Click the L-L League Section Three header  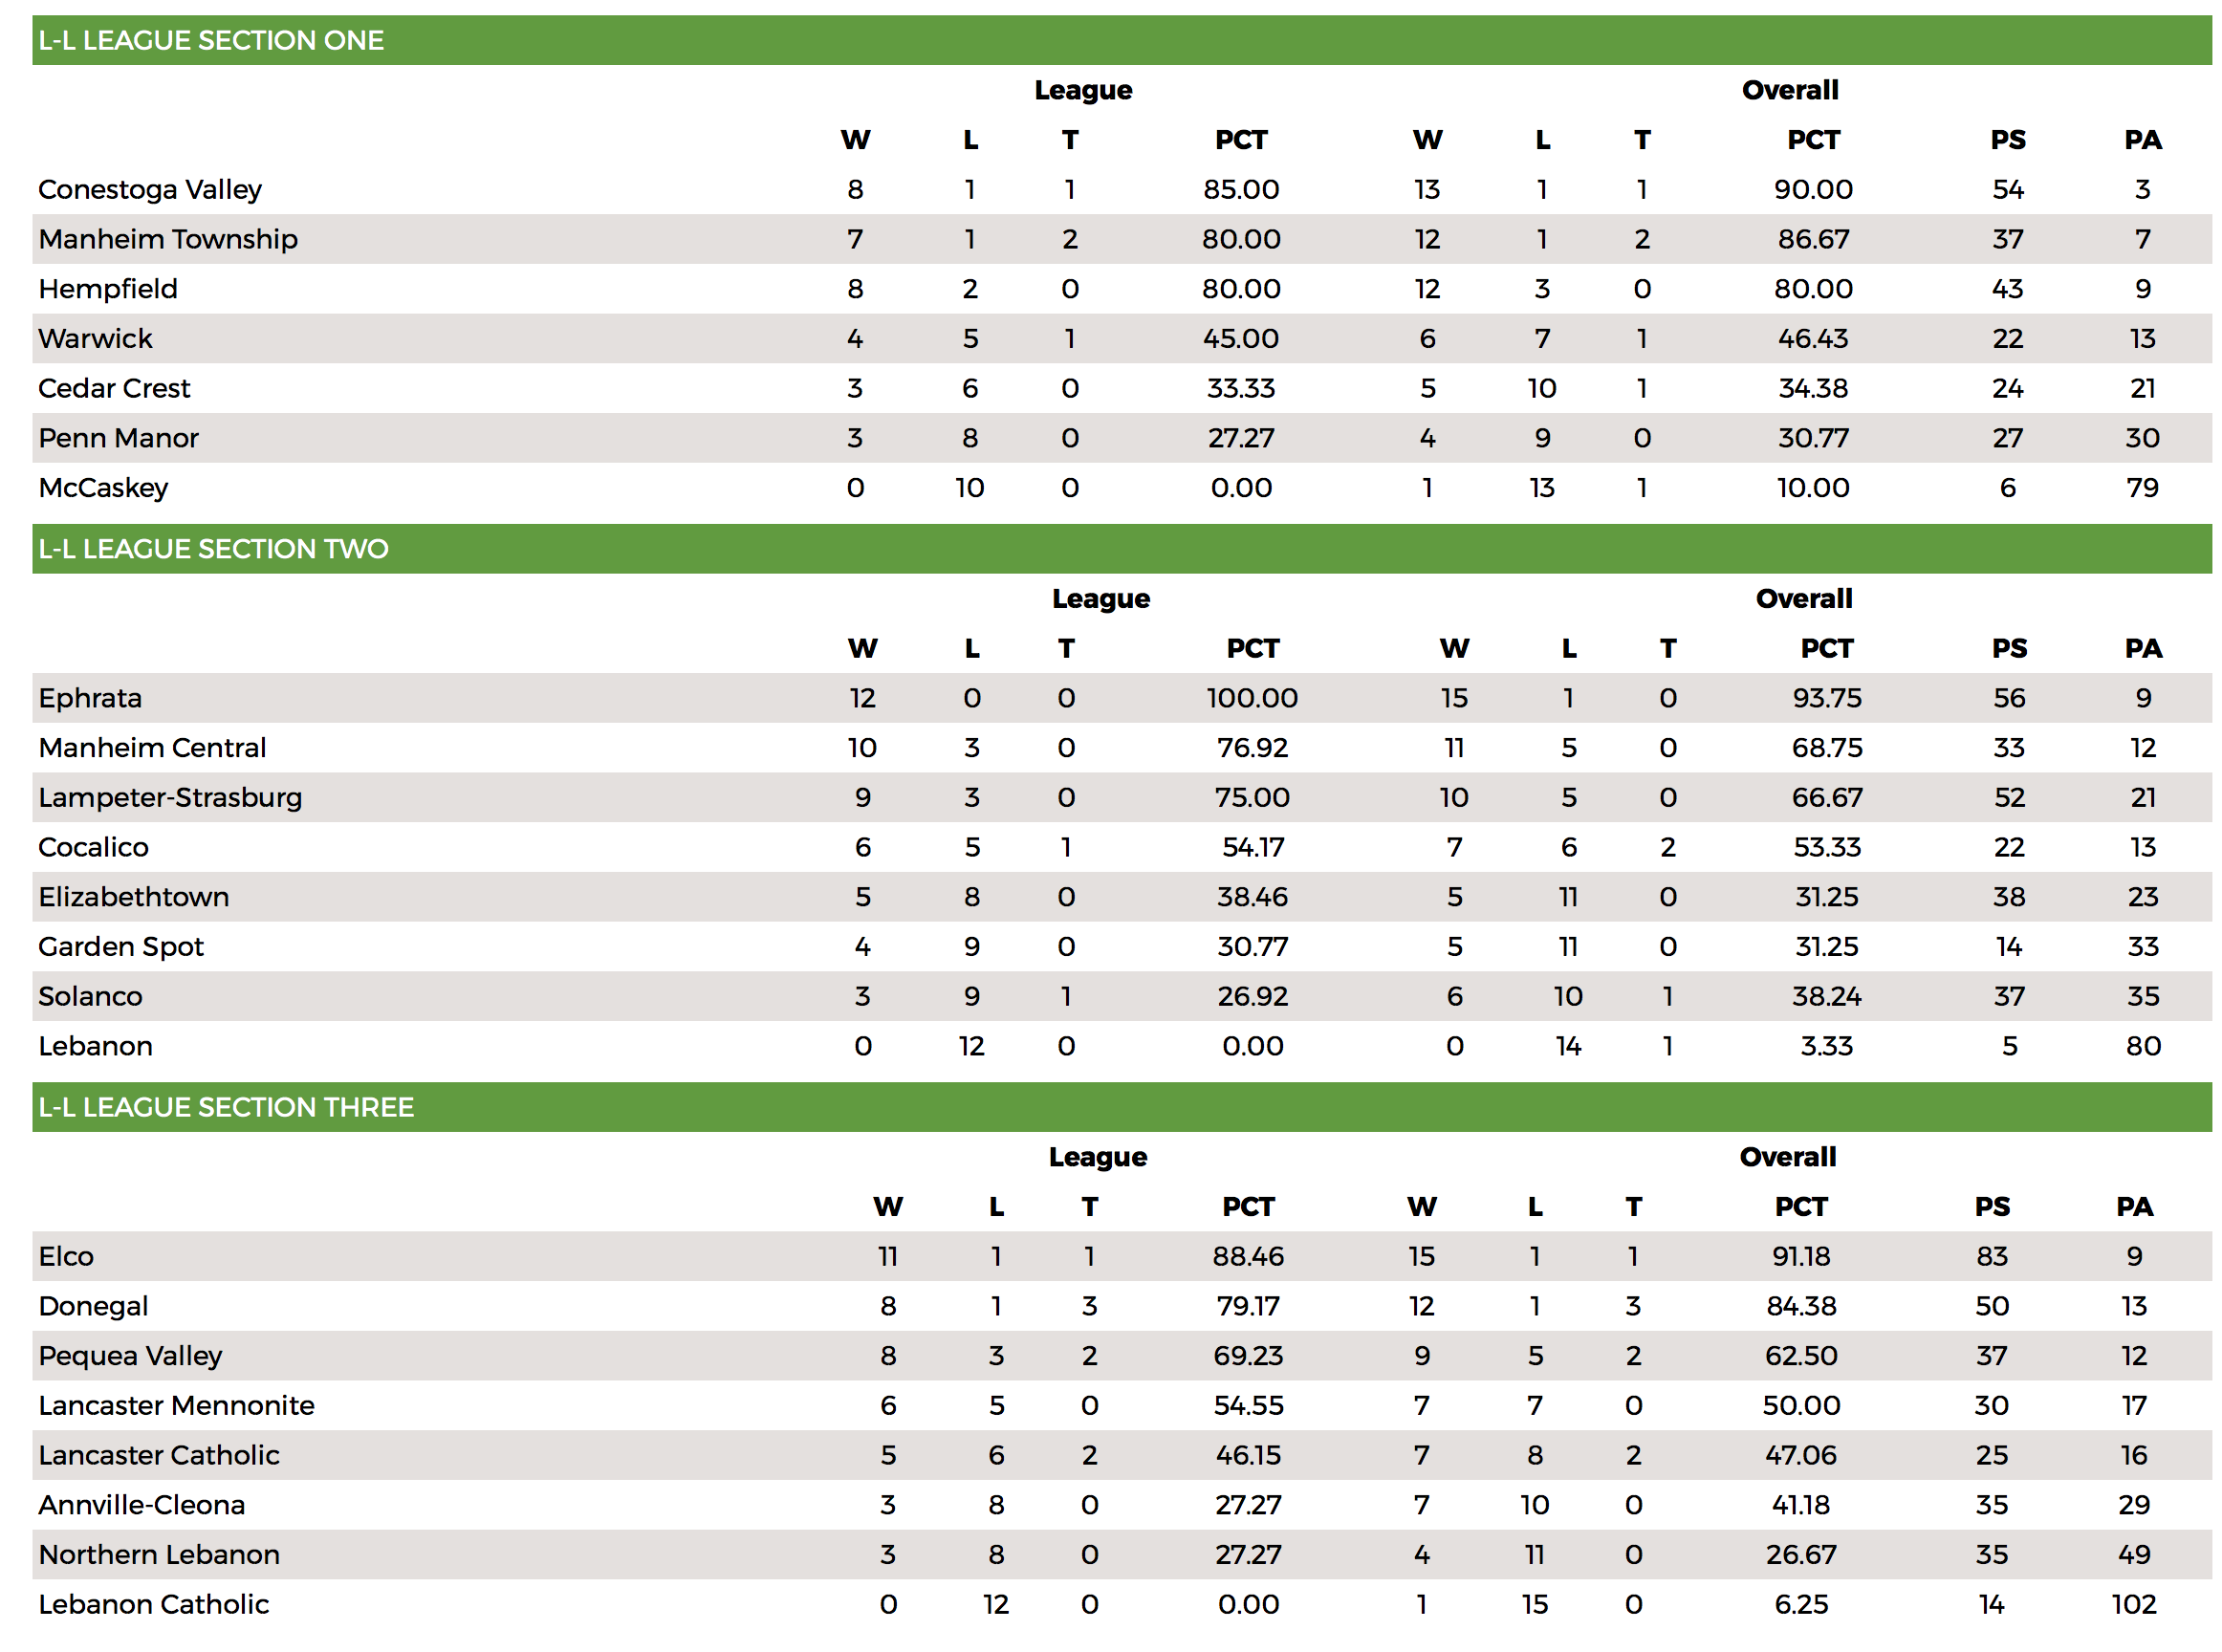(1121, 1106)
